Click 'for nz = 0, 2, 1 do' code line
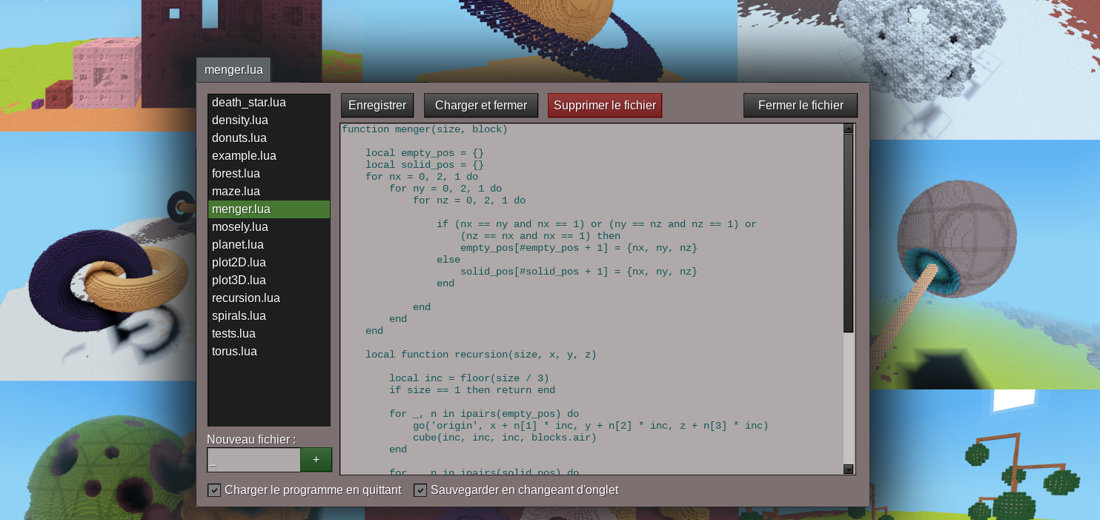 point(469,201)
